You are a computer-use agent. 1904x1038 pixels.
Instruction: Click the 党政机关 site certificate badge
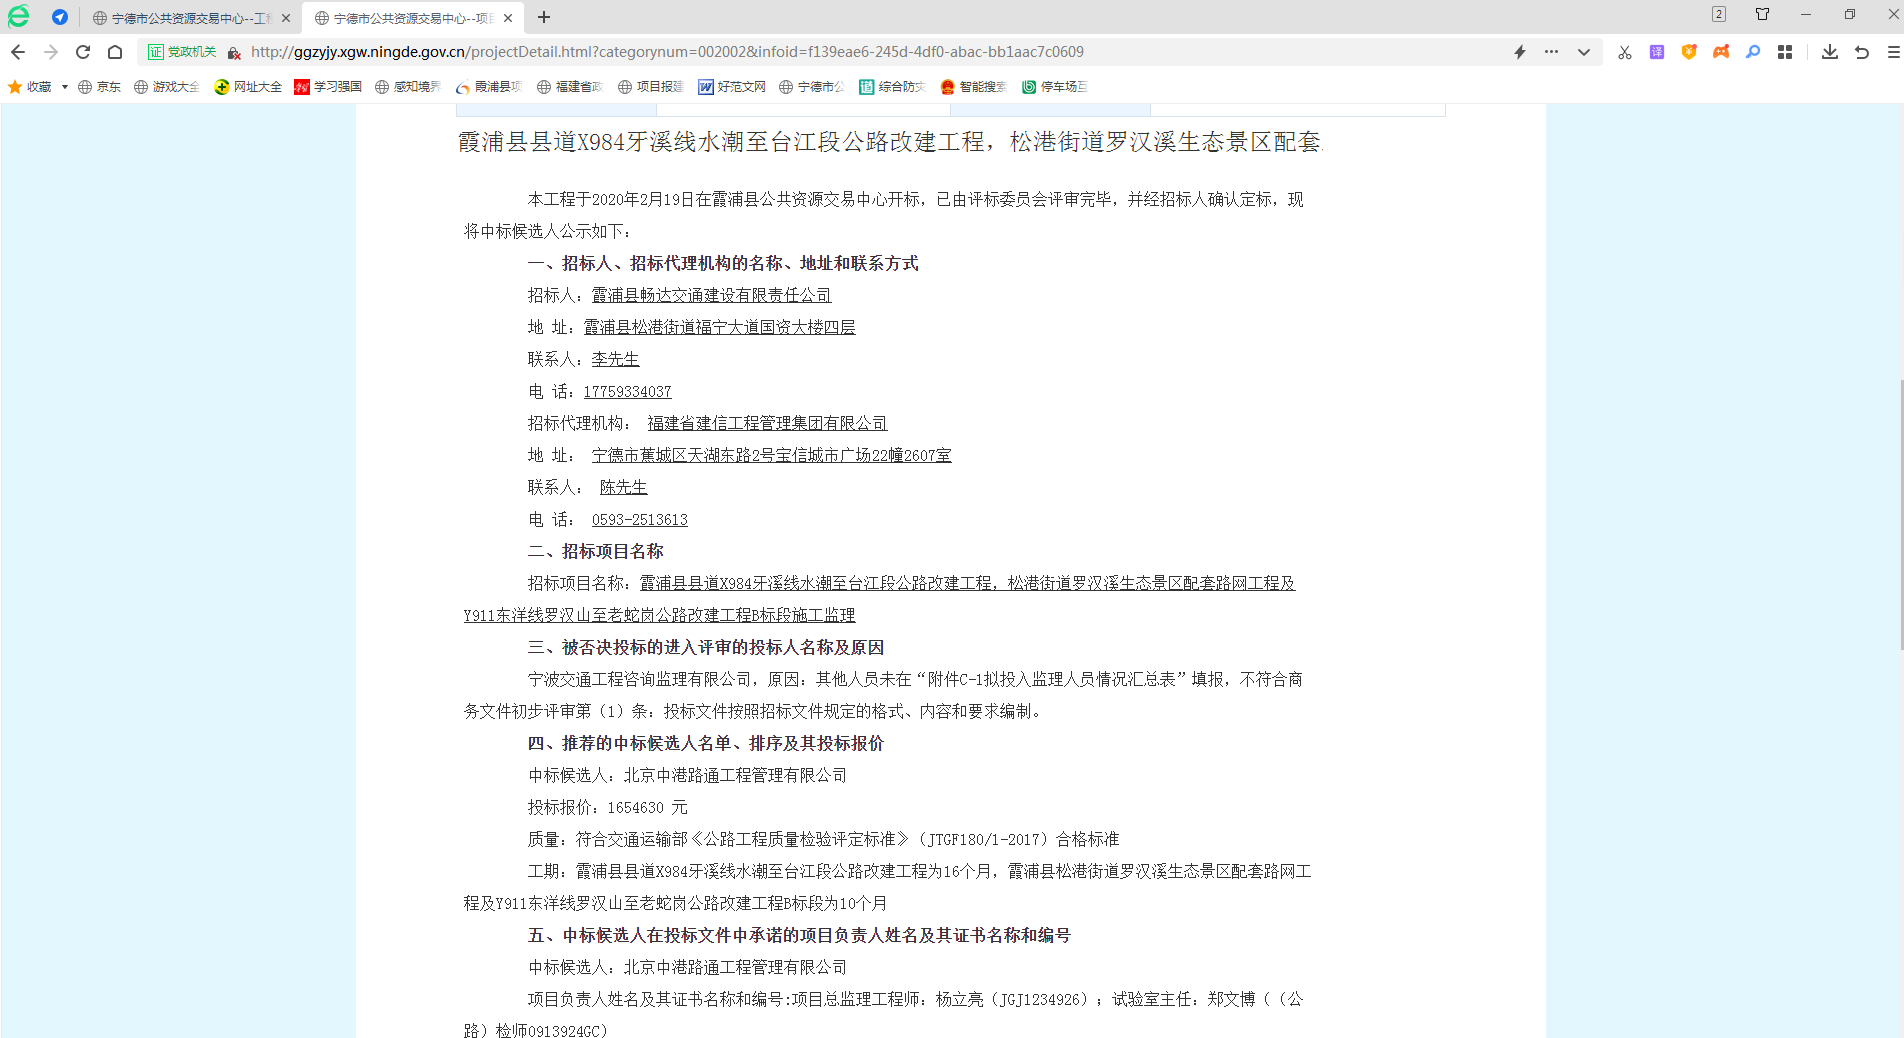click(x=182, y=52)
